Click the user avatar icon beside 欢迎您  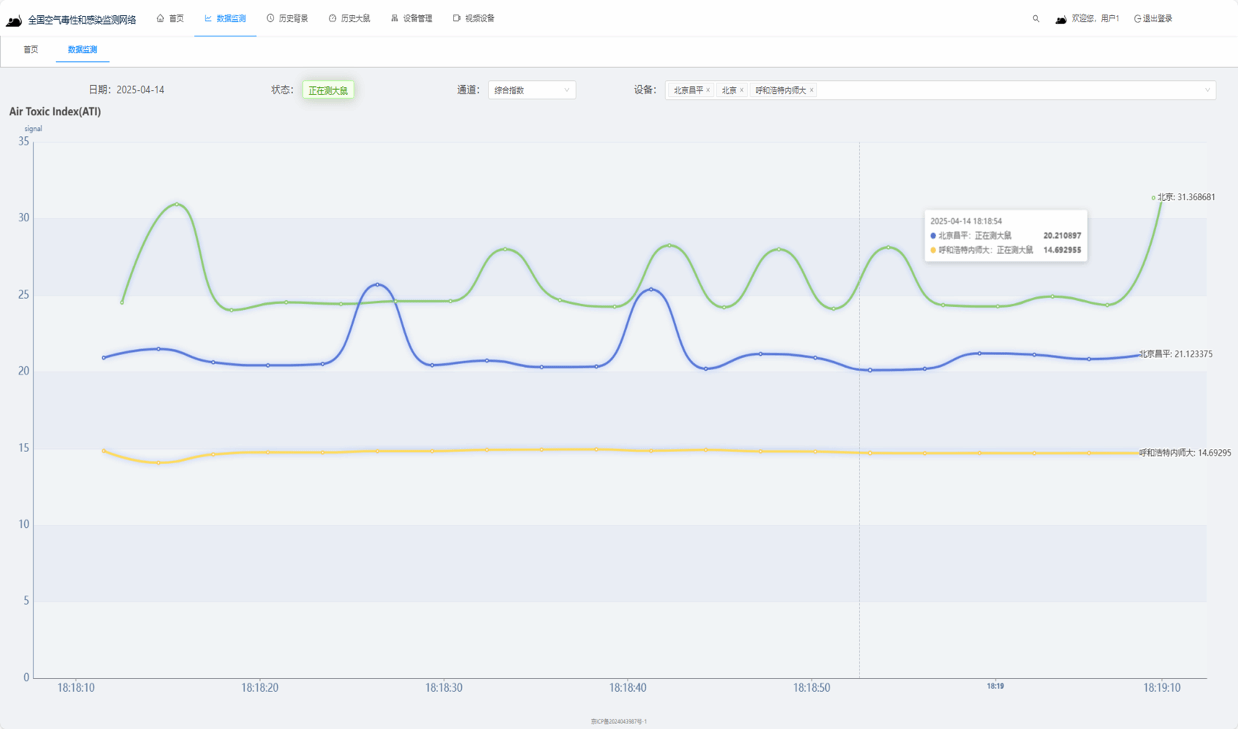[1061, 19]
